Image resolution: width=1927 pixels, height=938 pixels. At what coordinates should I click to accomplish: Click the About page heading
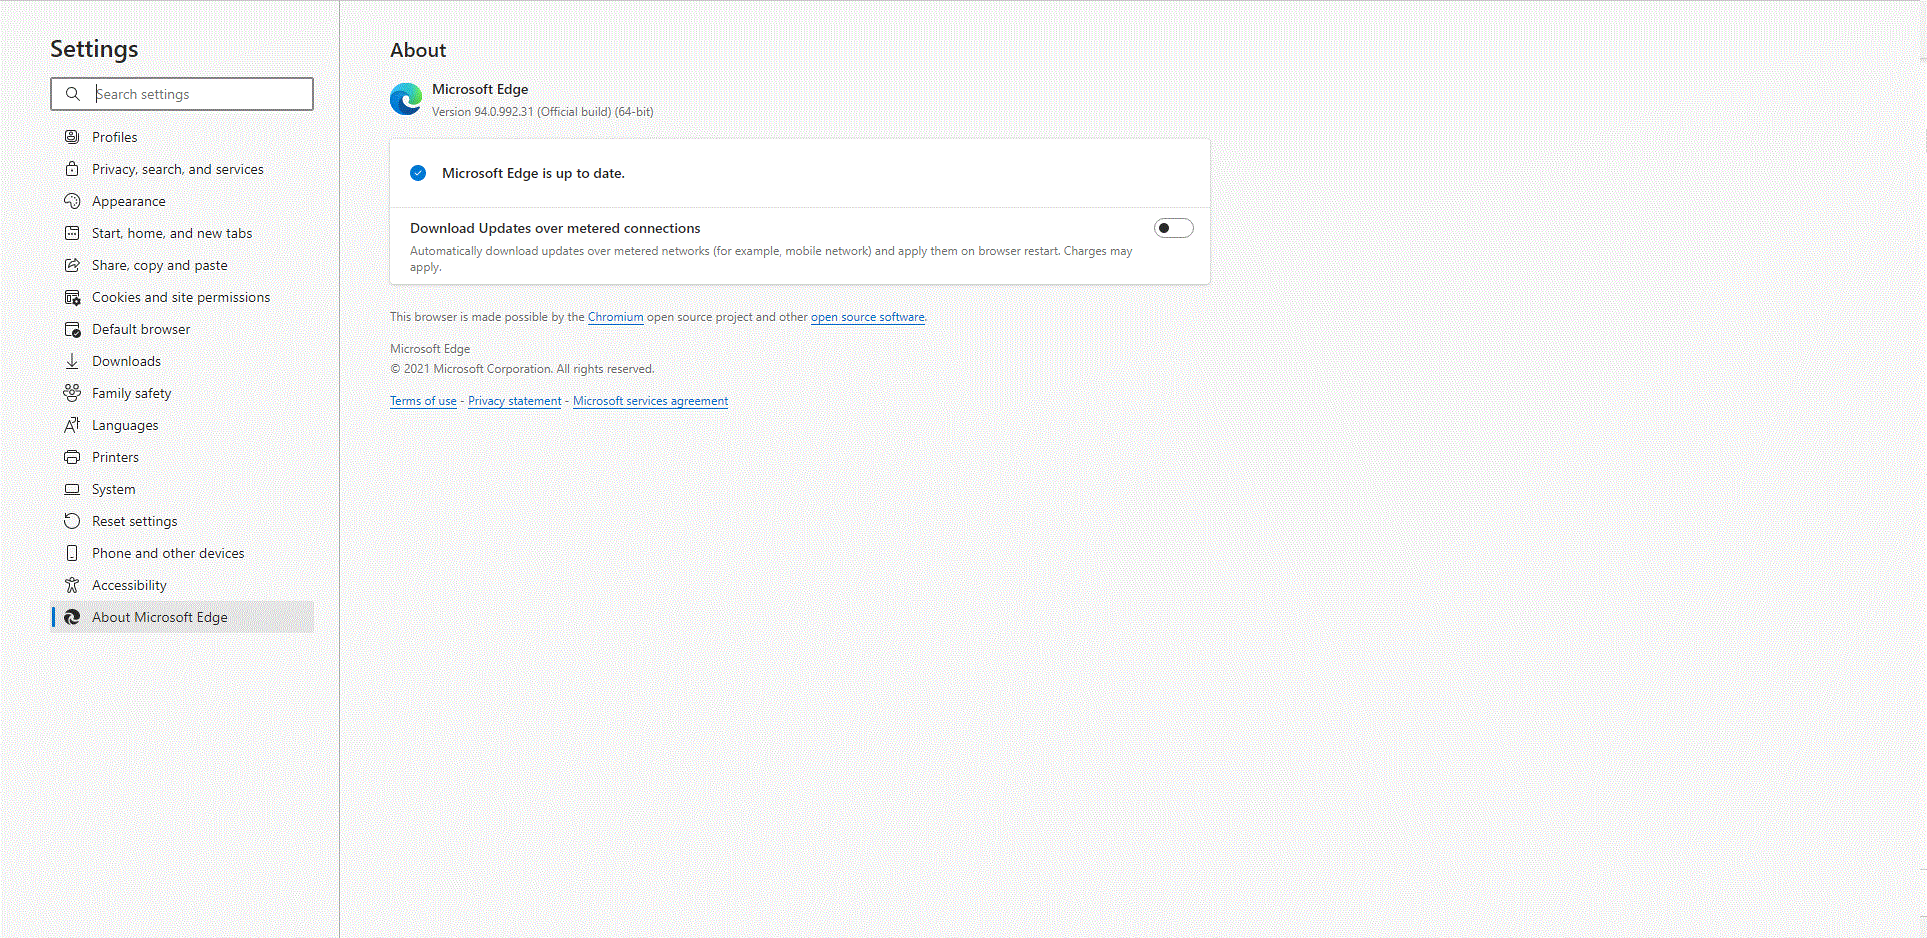click(418, 50)
